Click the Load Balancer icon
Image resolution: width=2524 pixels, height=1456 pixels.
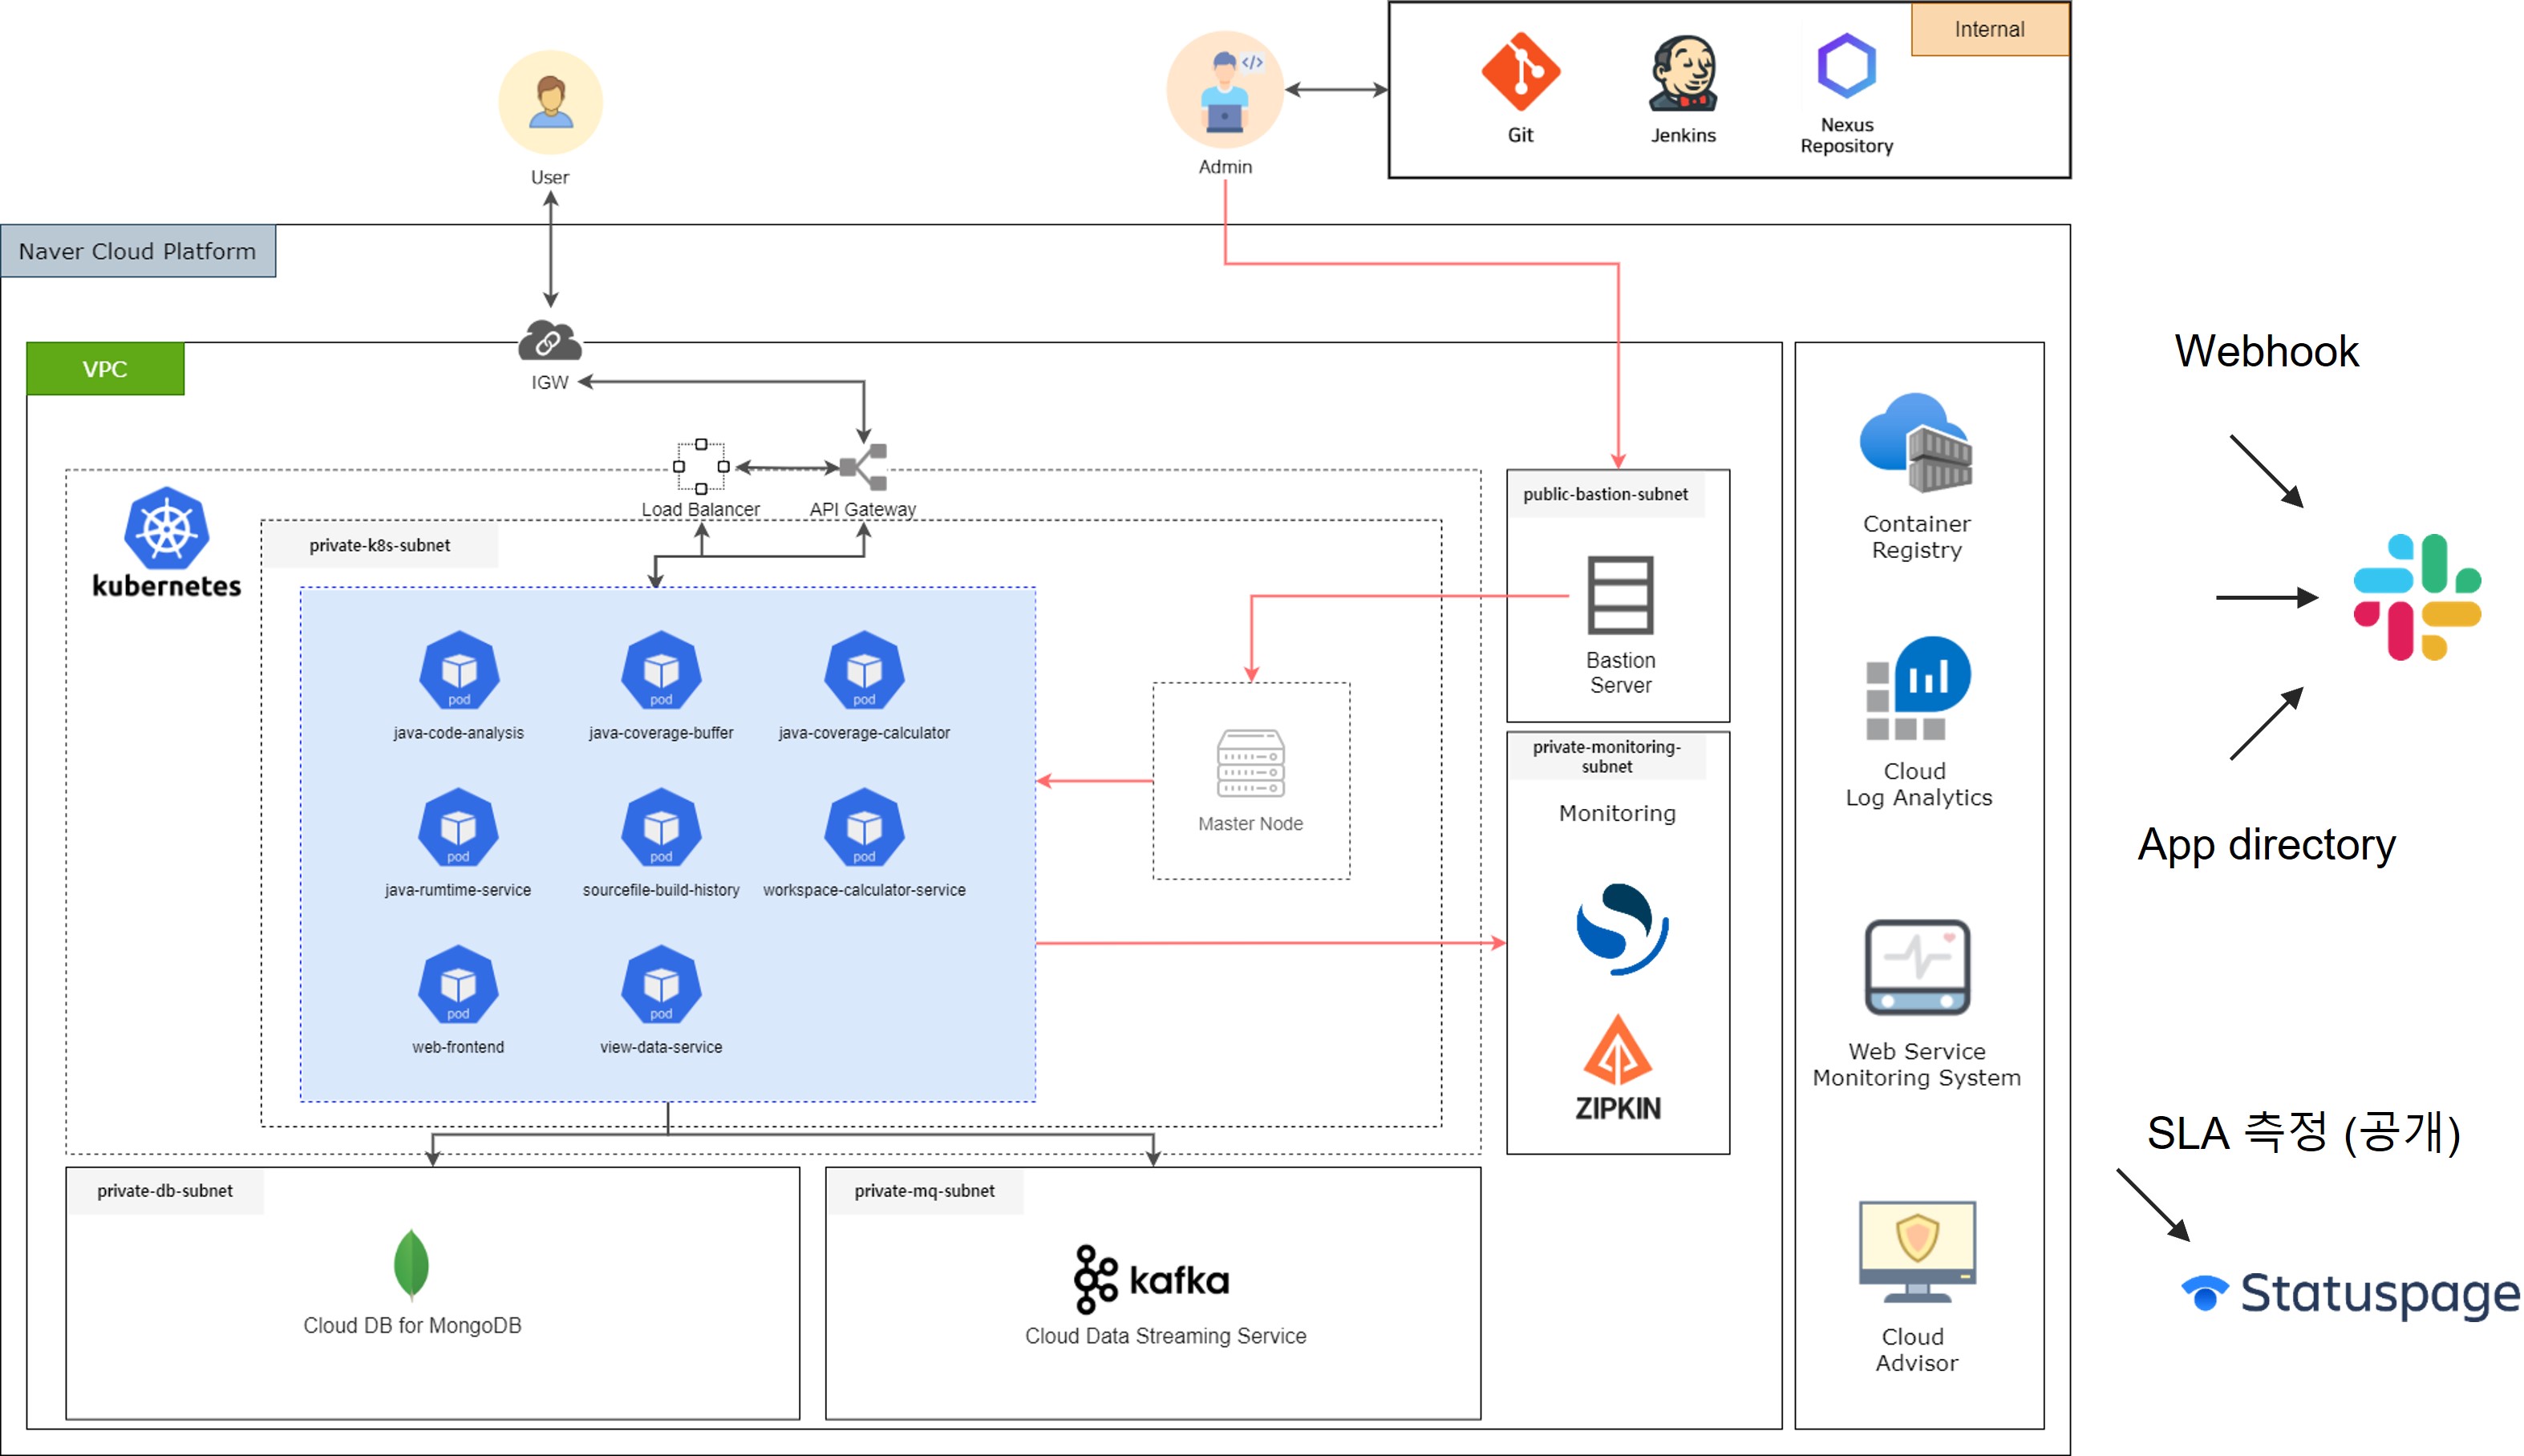click(701, 466)
